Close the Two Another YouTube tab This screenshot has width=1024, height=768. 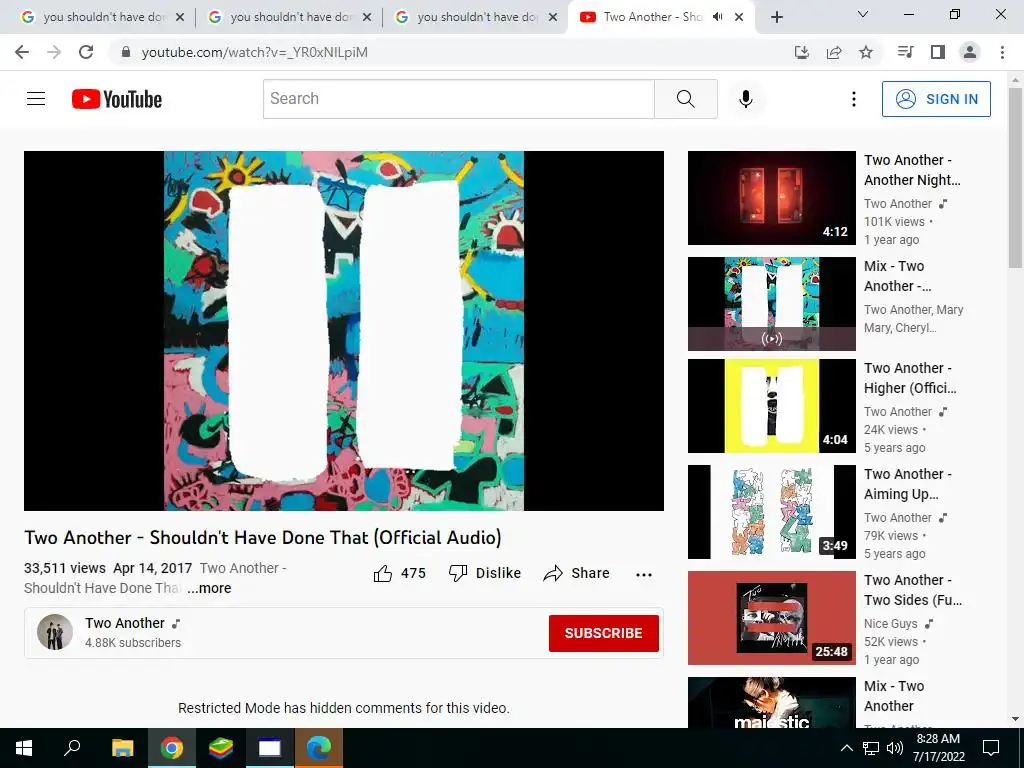(x=739, y=17)
